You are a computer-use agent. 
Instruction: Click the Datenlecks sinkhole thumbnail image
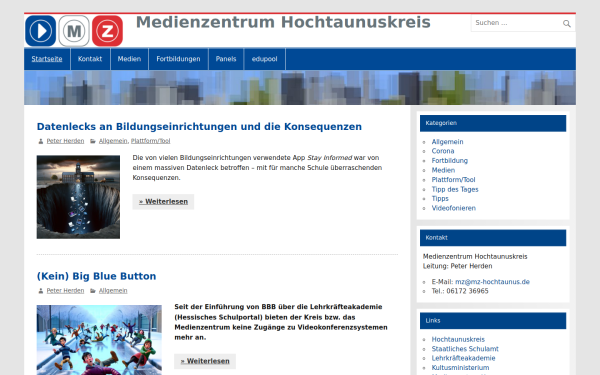78,197
